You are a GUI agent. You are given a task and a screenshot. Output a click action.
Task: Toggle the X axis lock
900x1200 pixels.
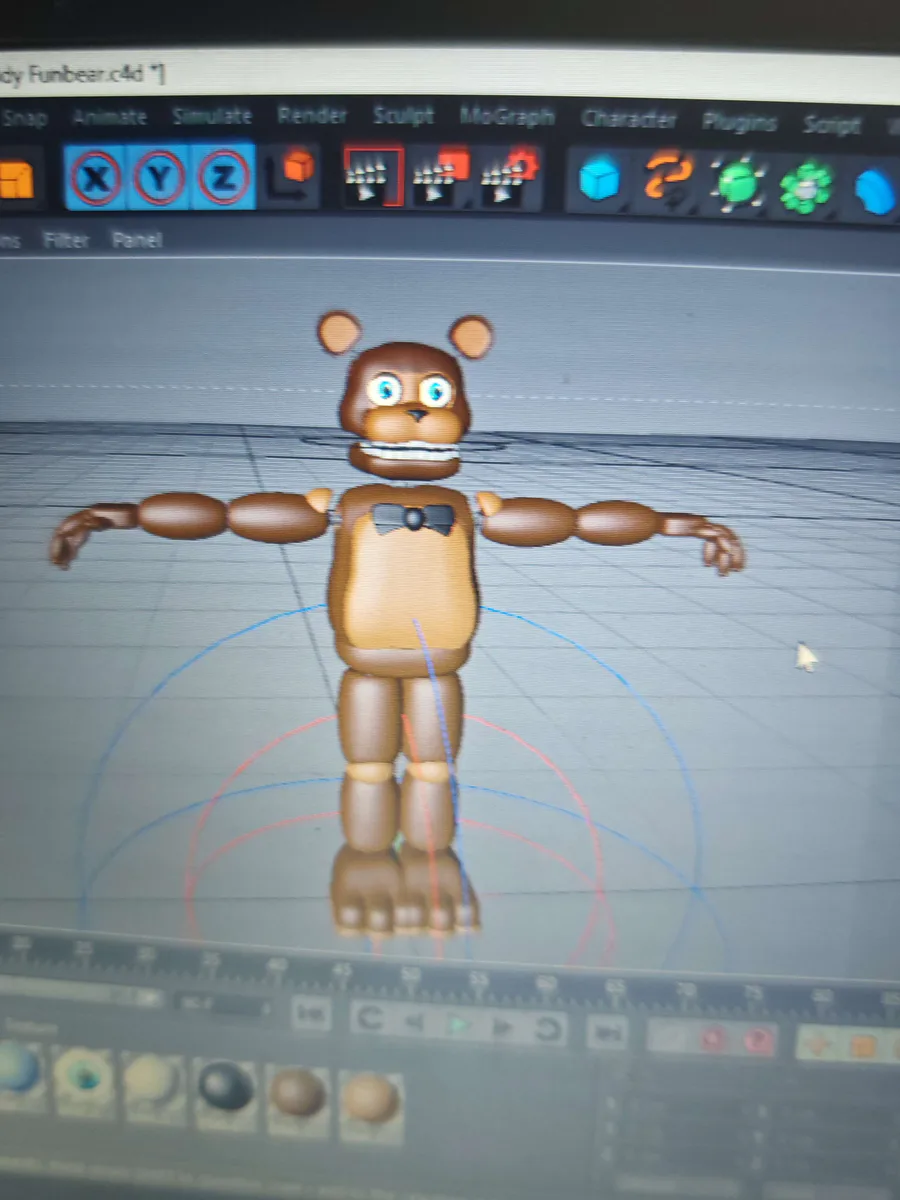coord(97,179)
